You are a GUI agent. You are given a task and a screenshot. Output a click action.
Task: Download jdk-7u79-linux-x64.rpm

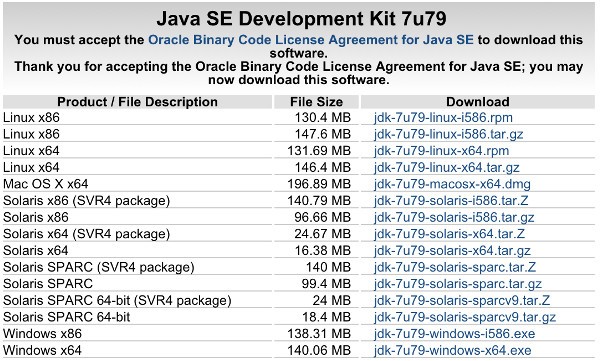pos(442,151)
